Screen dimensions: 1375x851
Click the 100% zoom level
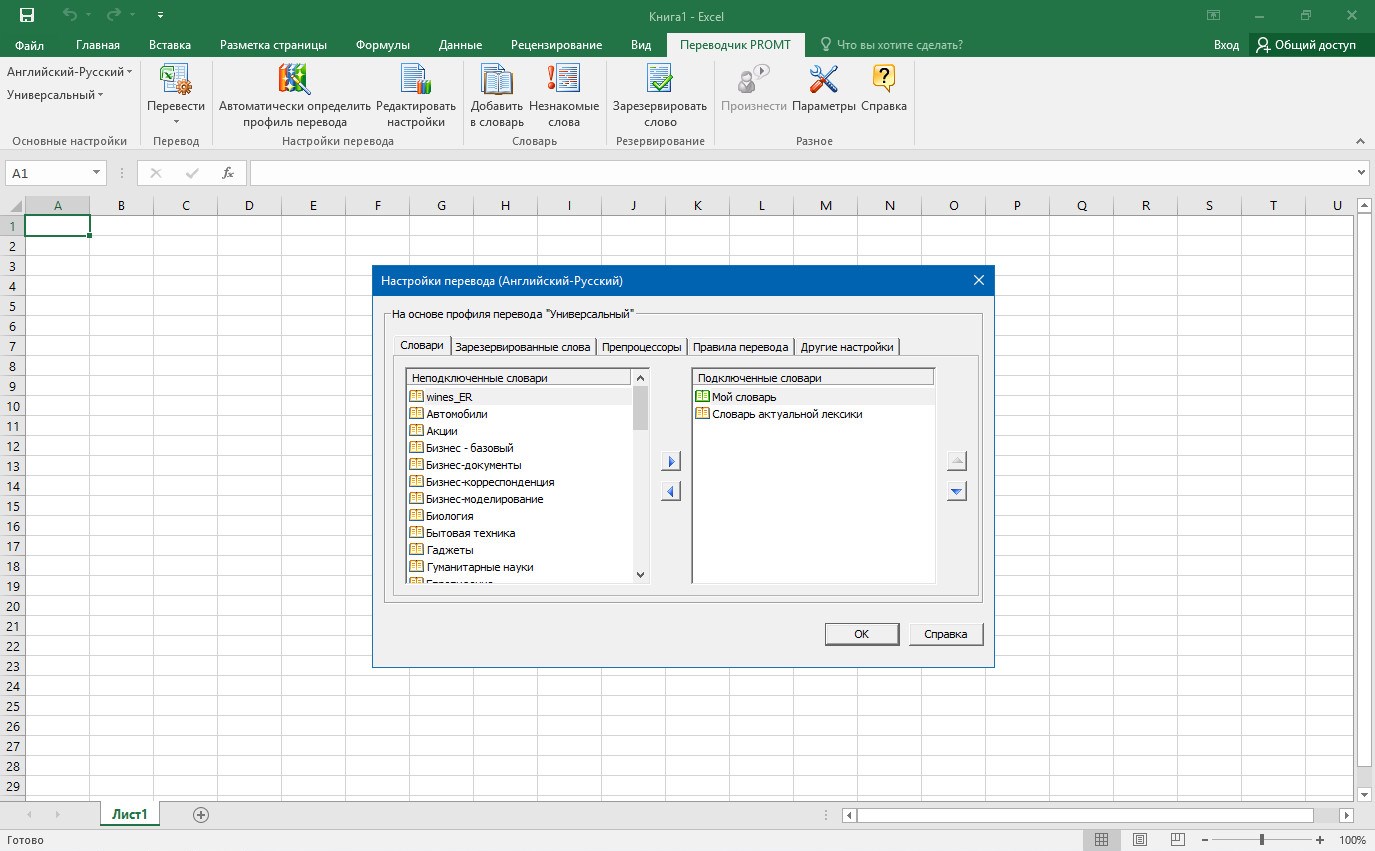[x=1352, y=840]
